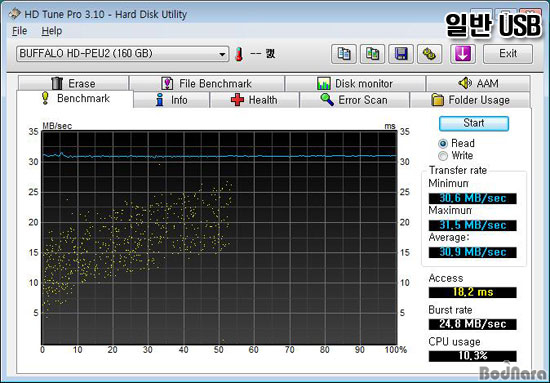Select the Read radio button
Viewport: 550px width, 383px height.
tap(443, 143)
